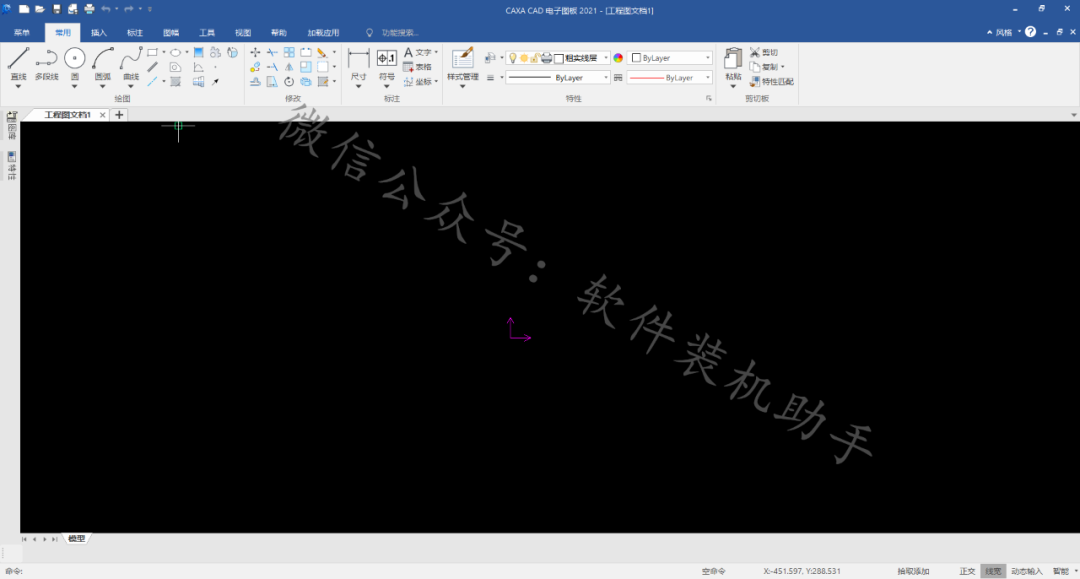The image size is (1080, 579).
Task: Expand the 直线 dropdown arrow
Action: [18, 87]
